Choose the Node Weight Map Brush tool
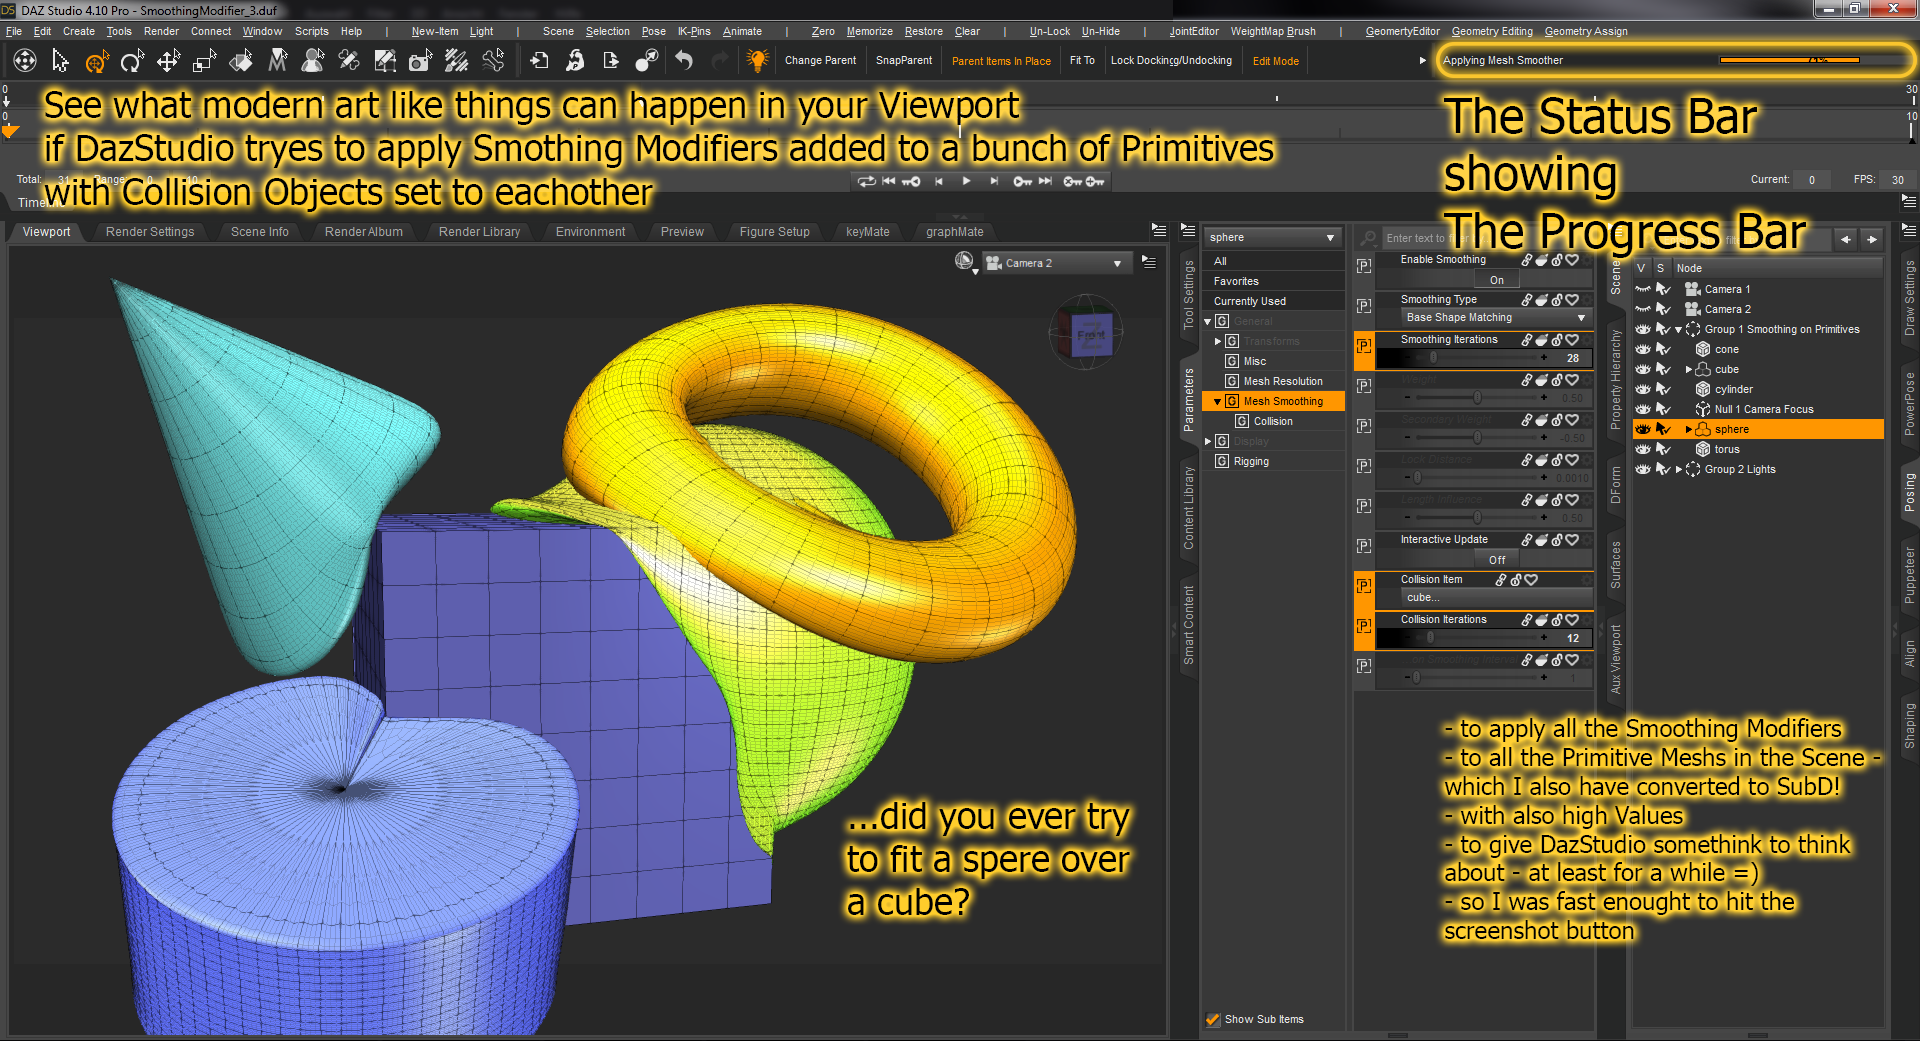1920x1041 pixels. (x=457, y=61)
